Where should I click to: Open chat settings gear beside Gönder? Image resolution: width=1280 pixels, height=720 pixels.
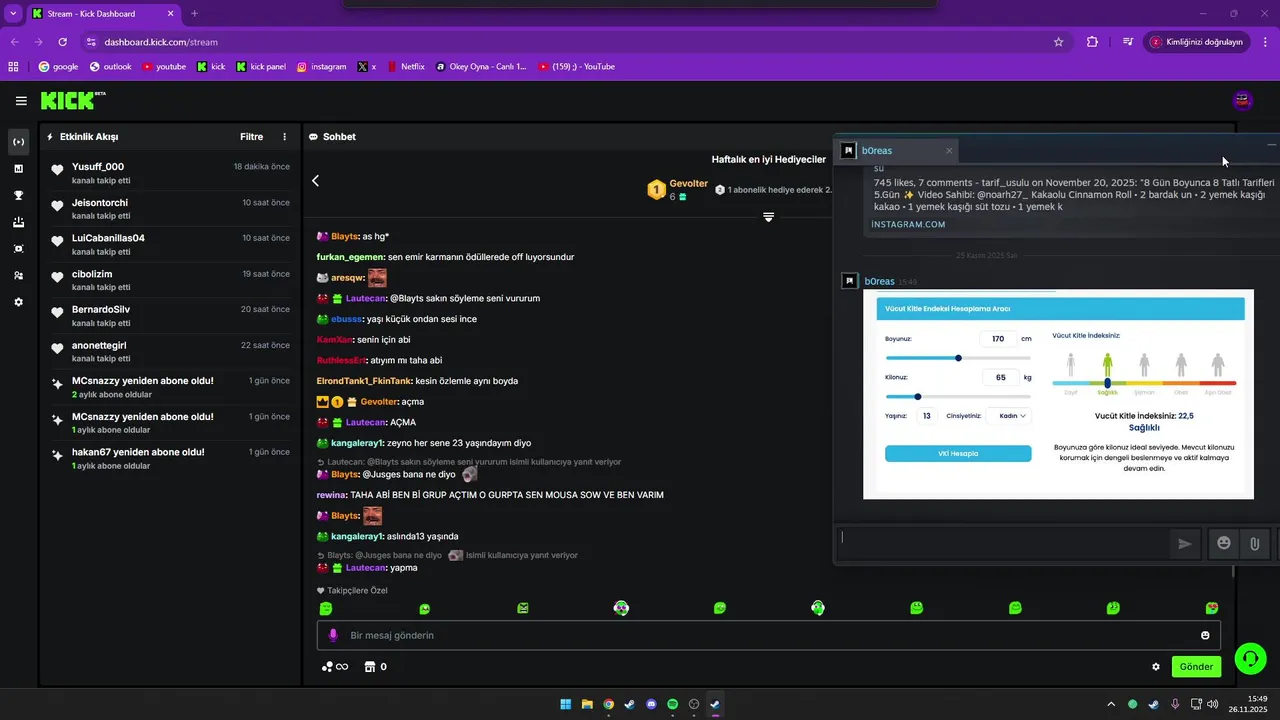tap(1156, 667)
